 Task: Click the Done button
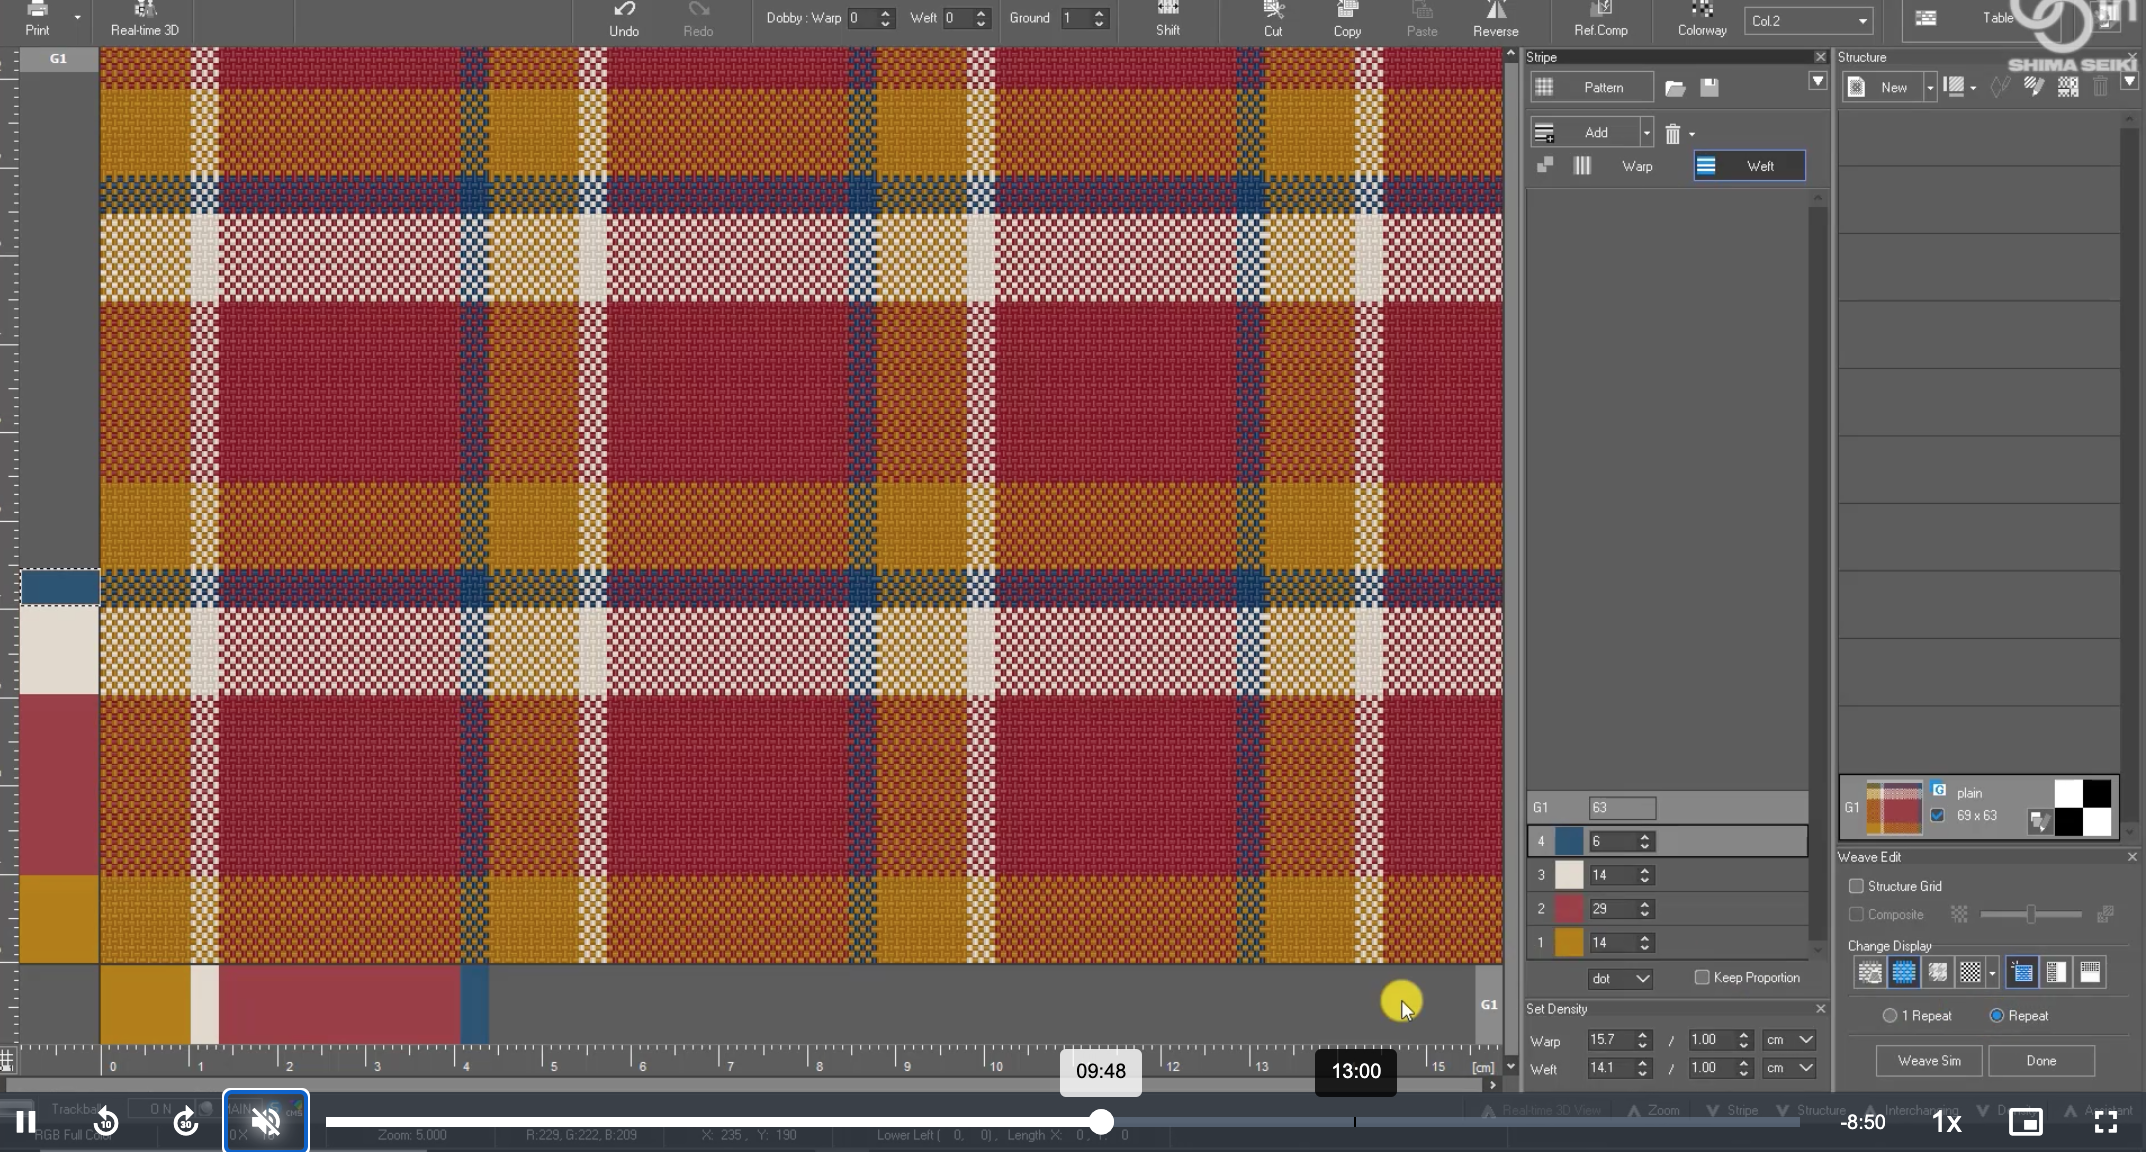point(2041,1061)
